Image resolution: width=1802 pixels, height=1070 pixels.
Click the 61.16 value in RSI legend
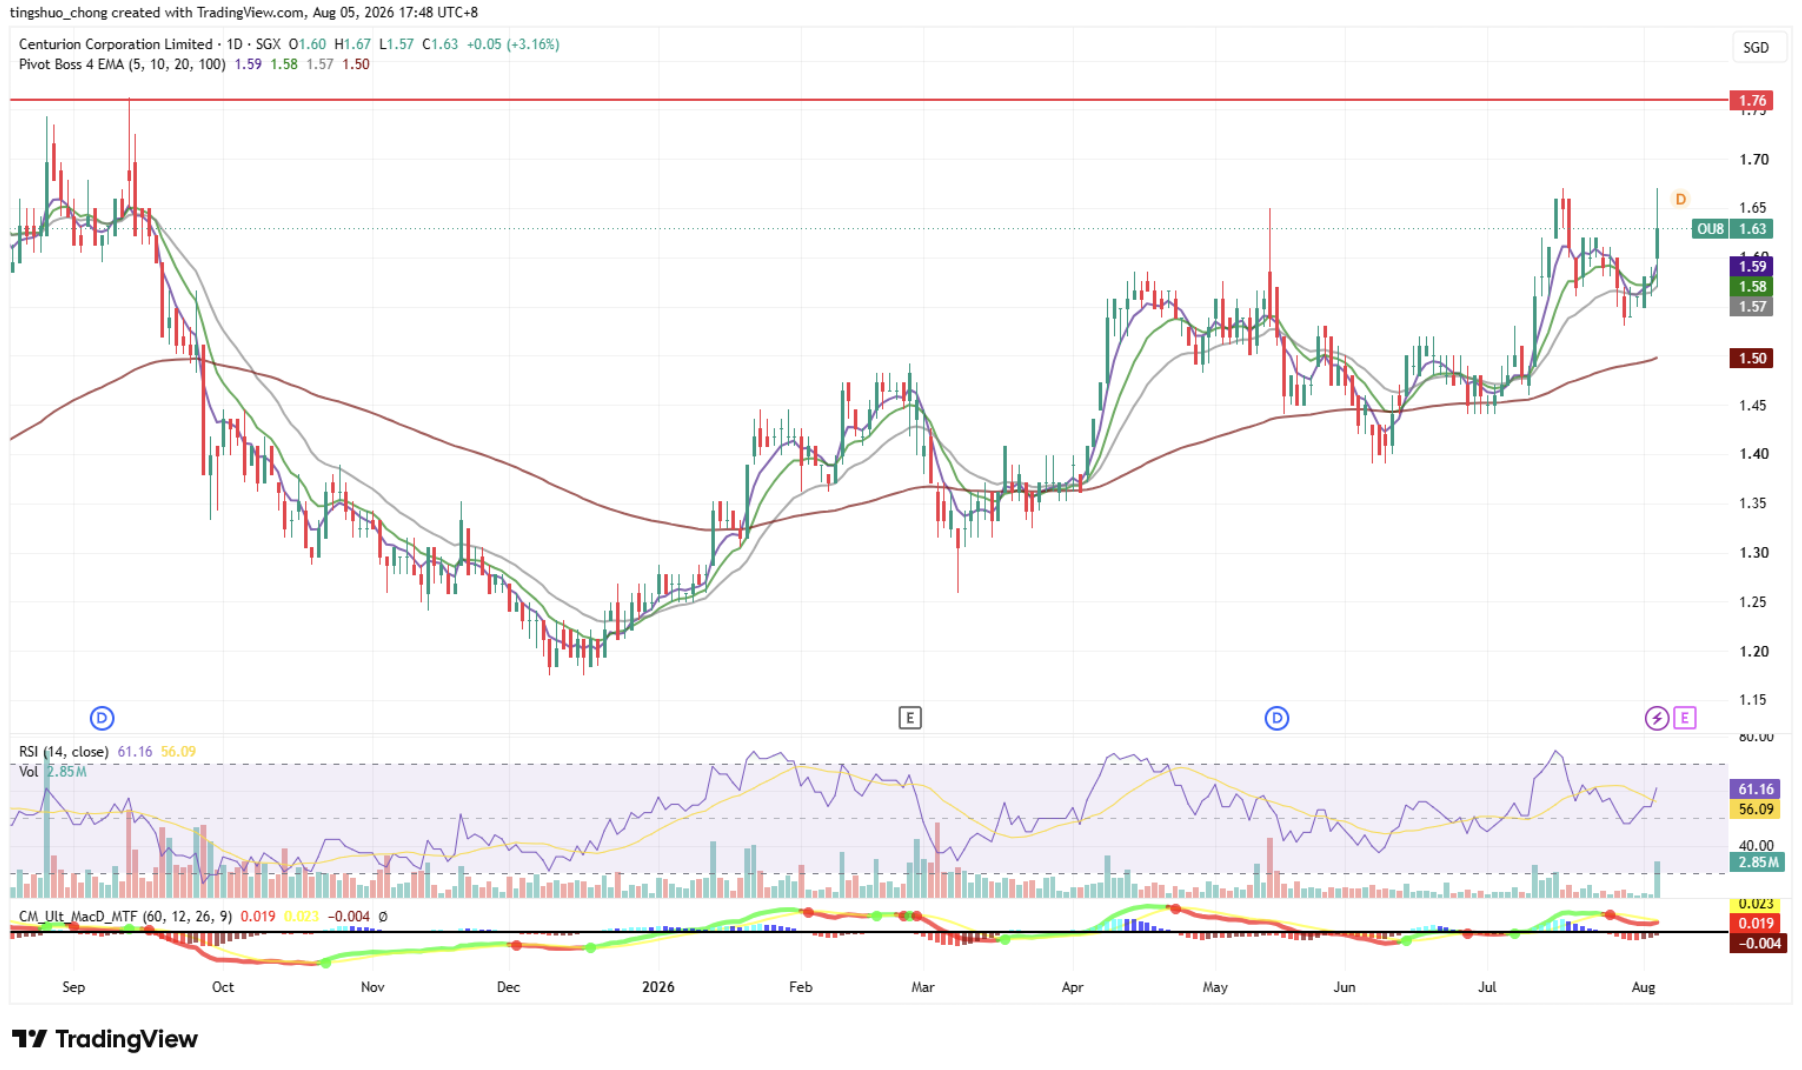(135, 752)
